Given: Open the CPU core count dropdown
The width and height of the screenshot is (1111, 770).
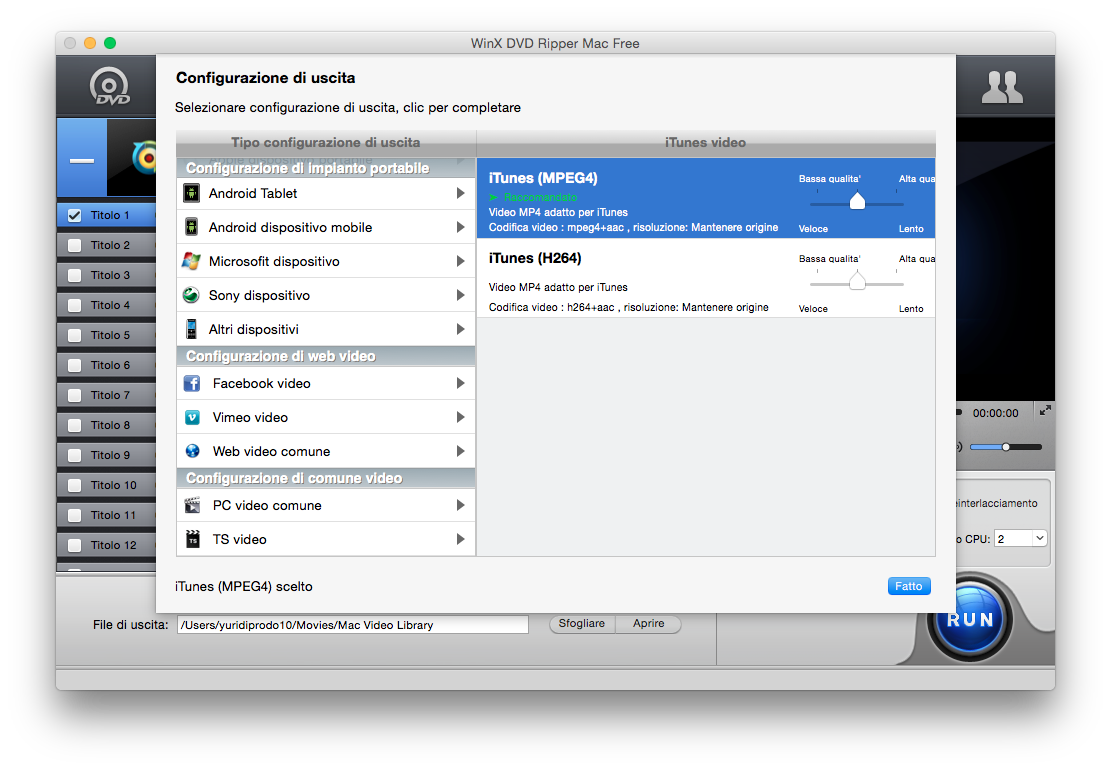Looking at the screenshot, I should pos(1020,538).
